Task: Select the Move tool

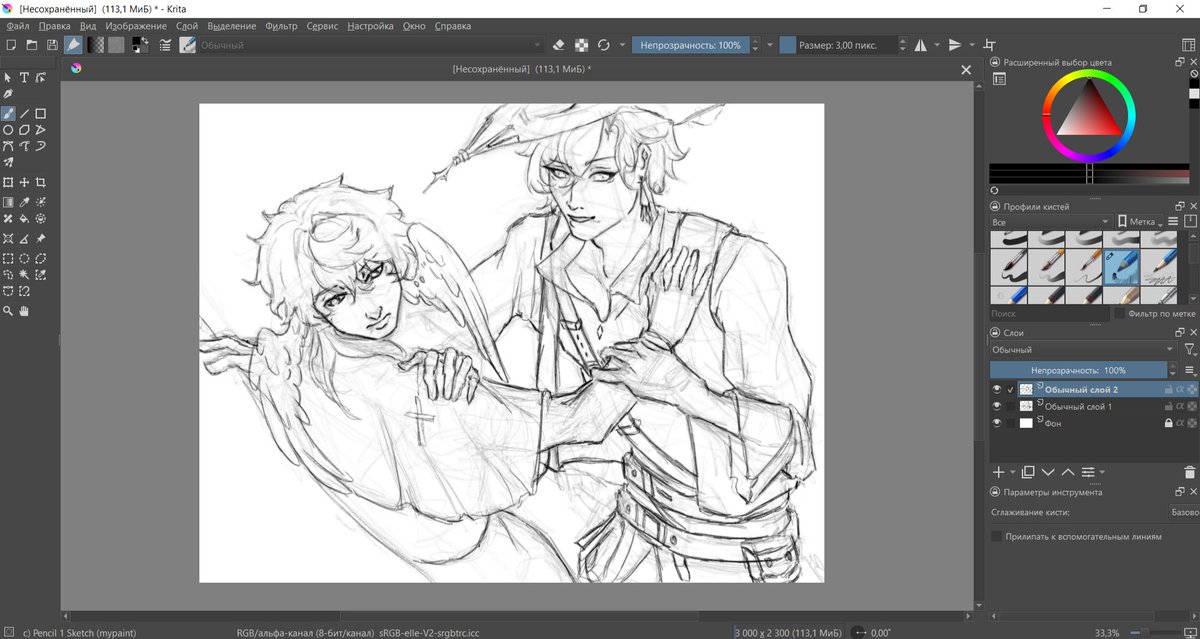Action: click(x=24, y=183)
